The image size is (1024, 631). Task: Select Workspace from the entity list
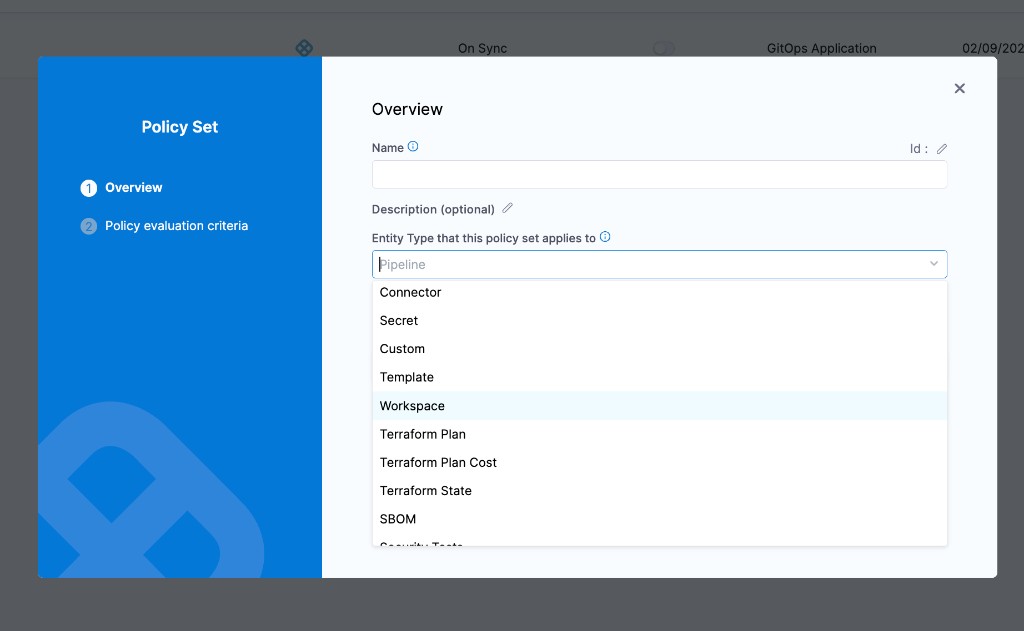click(x=412, y=406)
